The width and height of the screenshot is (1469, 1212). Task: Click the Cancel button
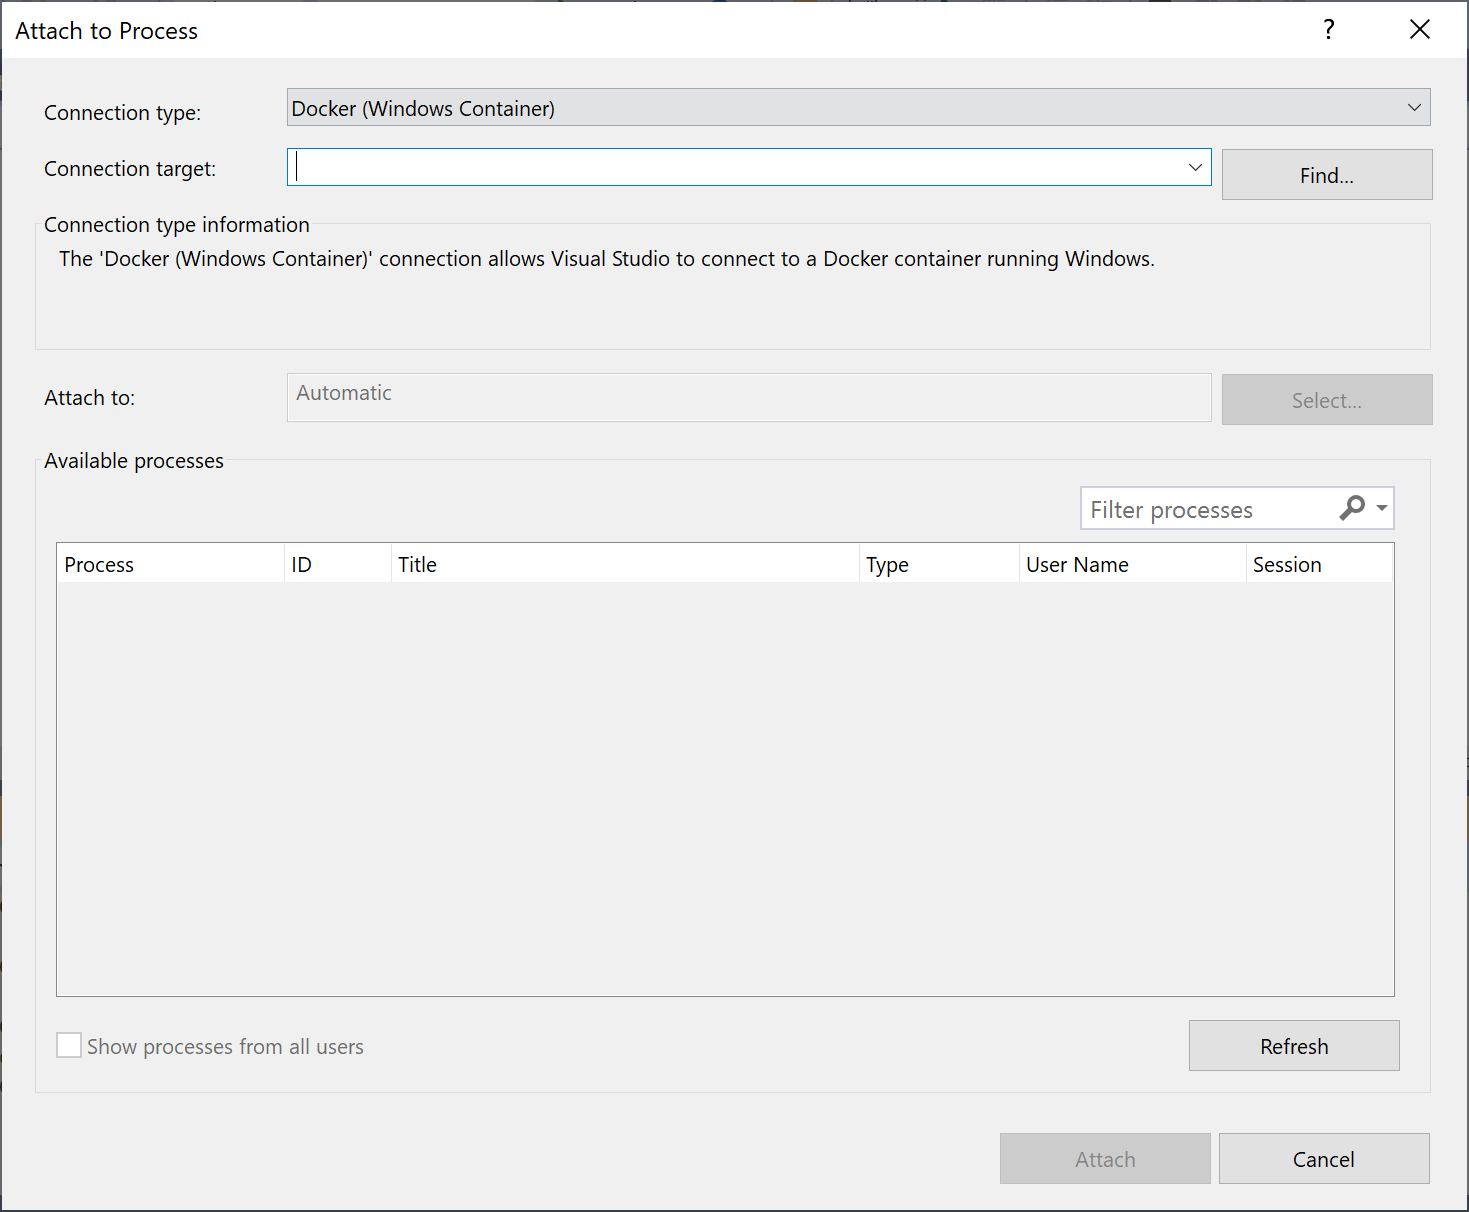1323,1158
